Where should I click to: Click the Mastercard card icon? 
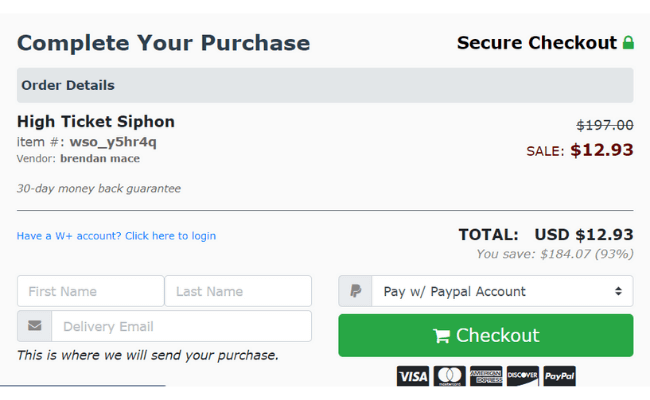coord(449,376)
